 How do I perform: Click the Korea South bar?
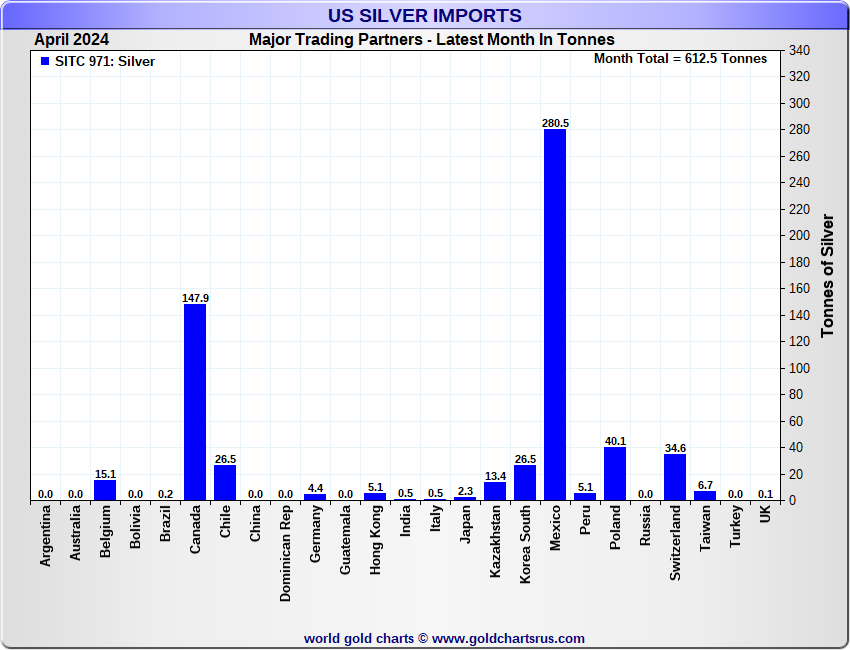pyautogui.click(x=525, y=482)
